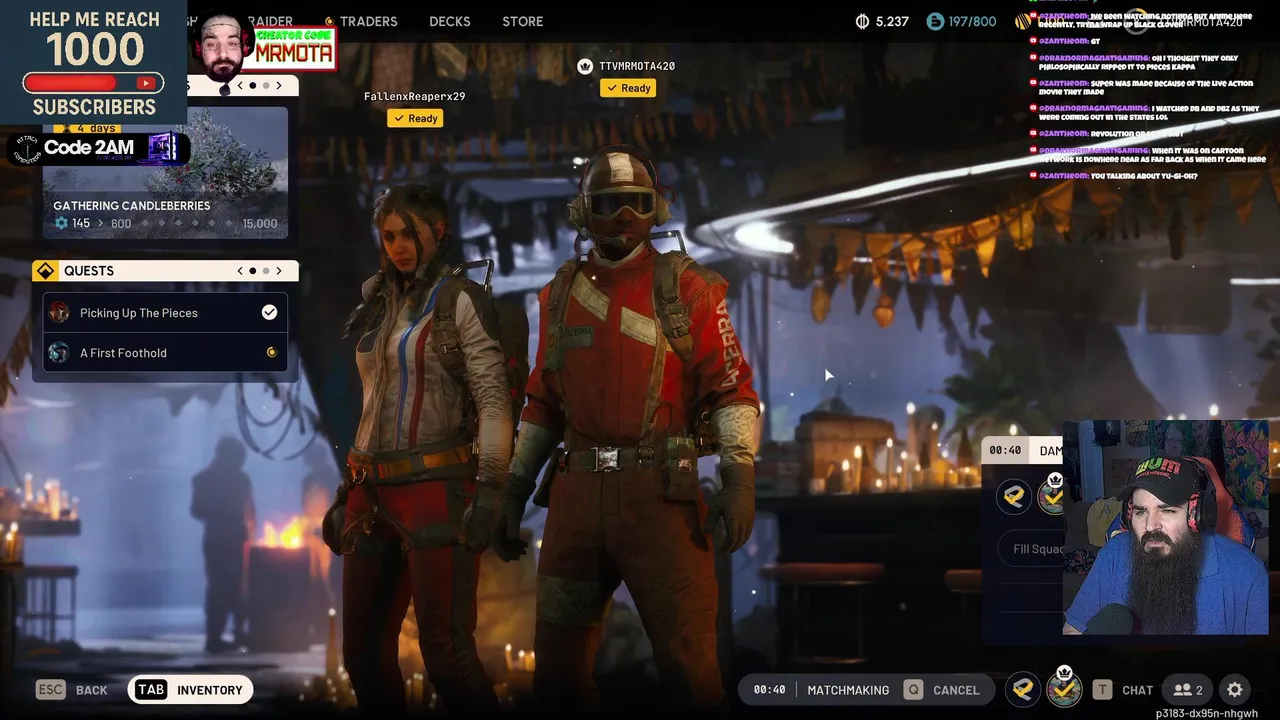Go to previous page in events panel
The height and width of the screenshot is (720, 1280).
[240, 86]
